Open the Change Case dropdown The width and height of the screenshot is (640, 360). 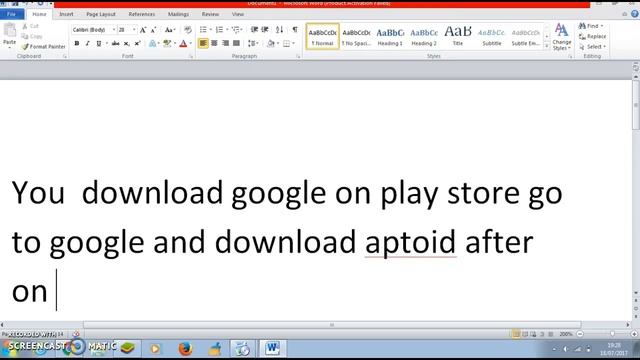(x=170, y=30)
